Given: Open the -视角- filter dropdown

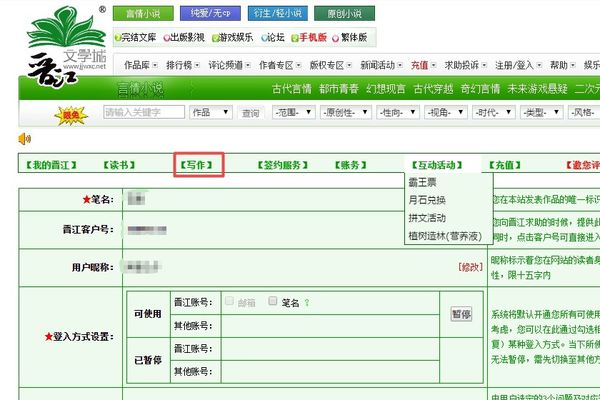Looking at the screenshot, I should pyautogui.click(x=445, y=113).
